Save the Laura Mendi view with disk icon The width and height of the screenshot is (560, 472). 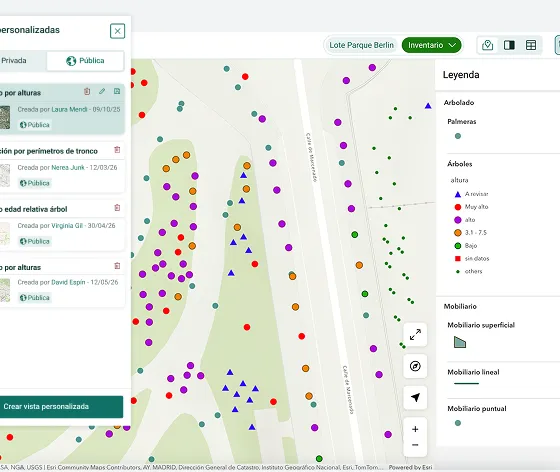point(117,91)
